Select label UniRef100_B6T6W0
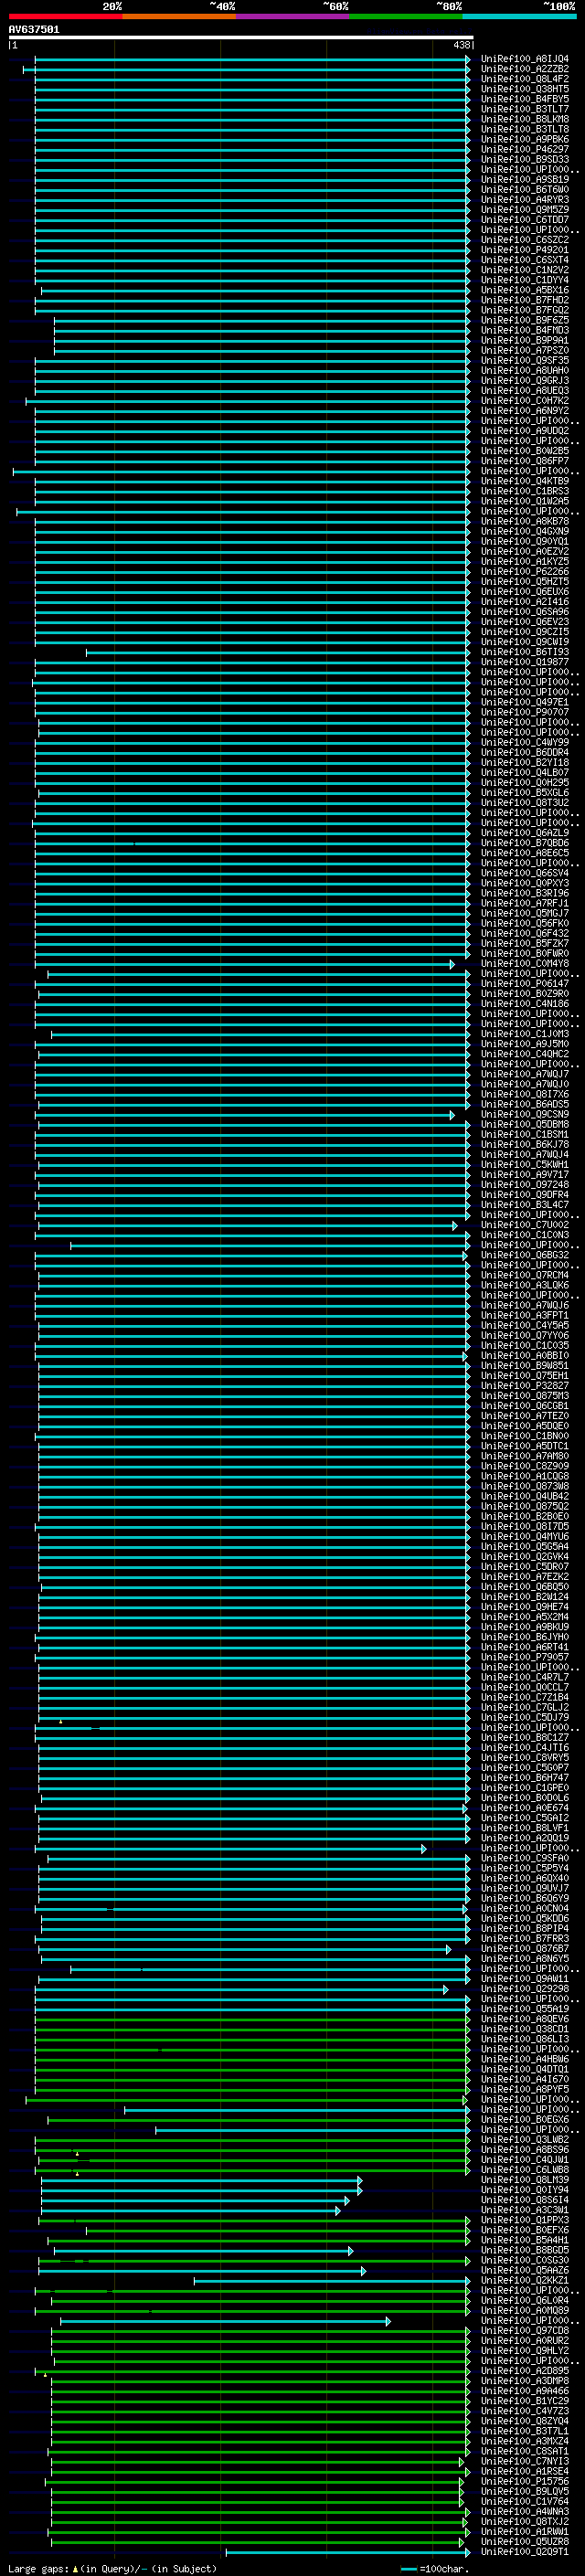The width and height of the screenshot is (585, 2576). click(524, 190)
